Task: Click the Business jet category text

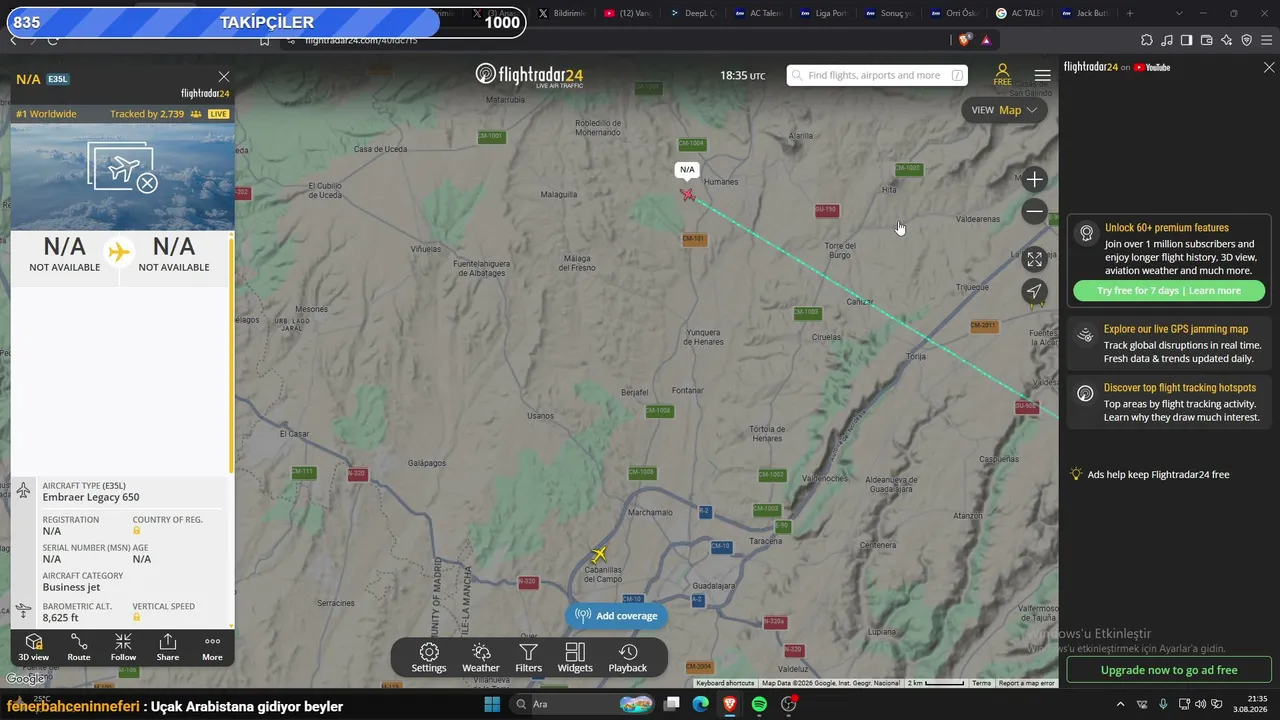Action: click(72, 587)
